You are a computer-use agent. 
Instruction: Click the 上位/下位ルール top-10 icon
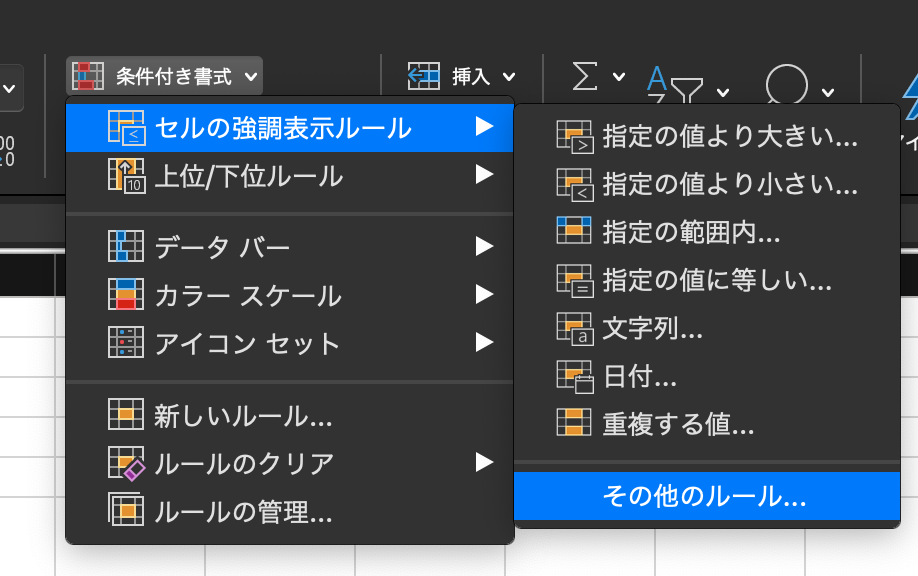126,176
